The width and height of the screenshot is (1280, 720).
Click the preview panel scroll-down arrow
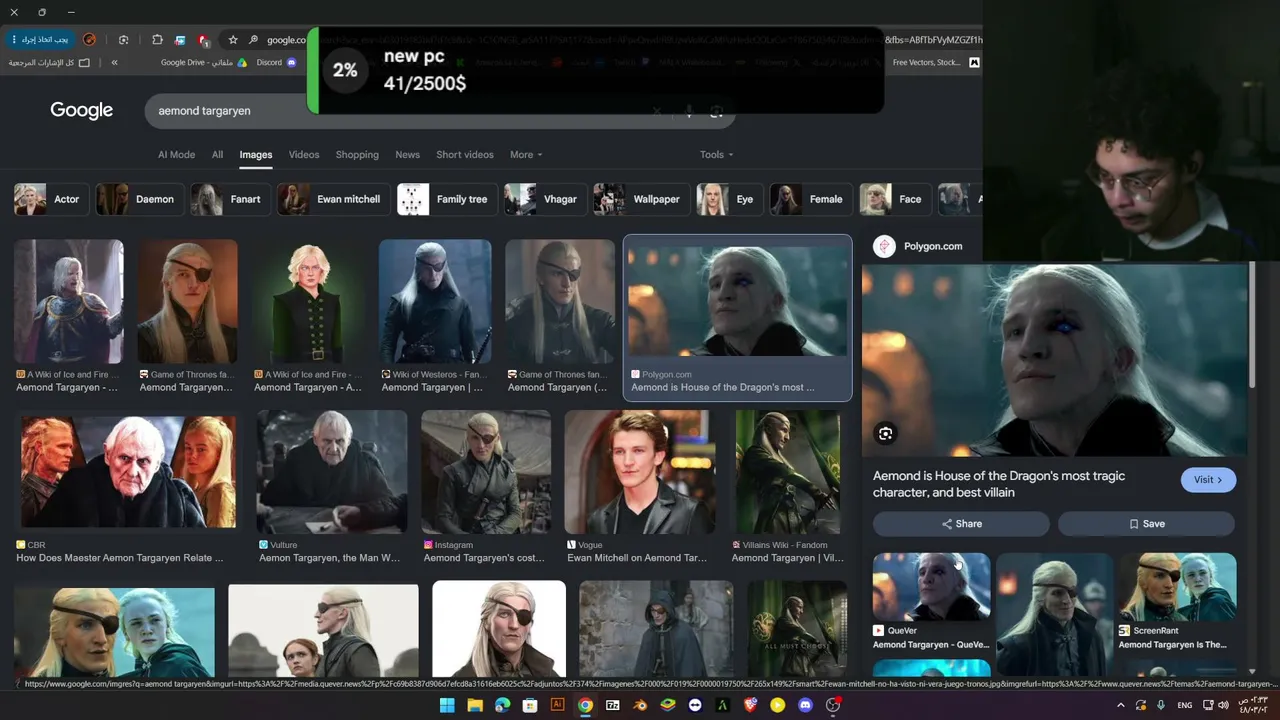point(1252,672)
